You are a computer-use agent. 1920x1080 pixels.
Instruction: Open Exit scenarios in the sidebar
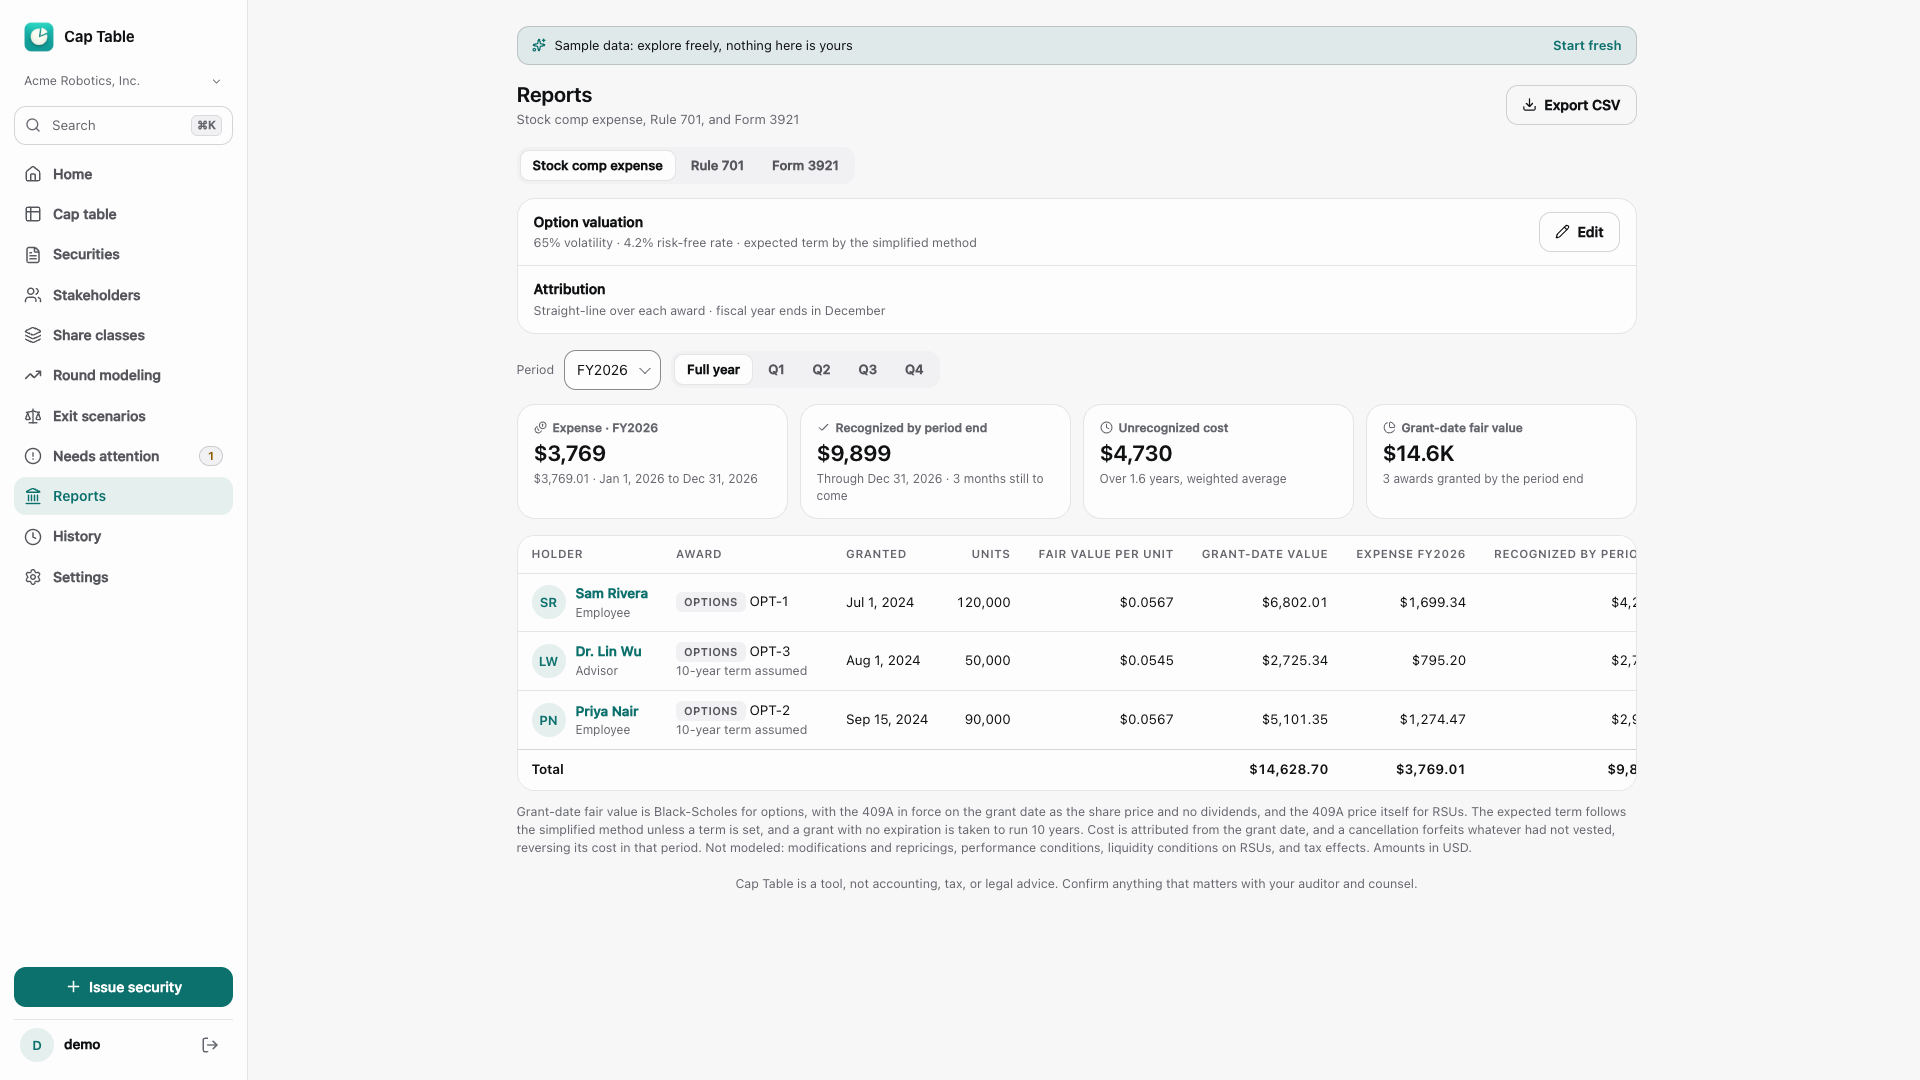click(x=123, y=416)
